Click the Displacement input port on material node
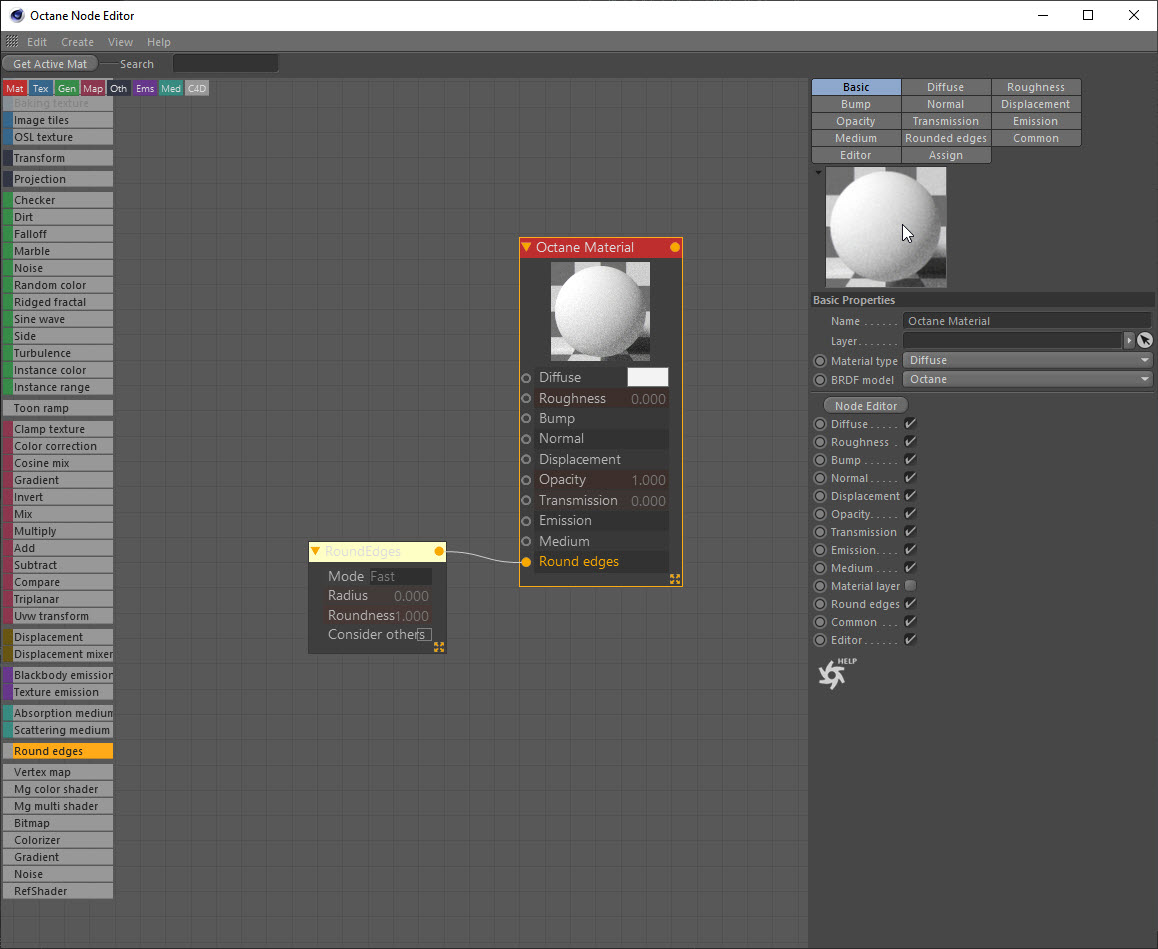The image size is (1158, 949). click(x=526, y=459)
